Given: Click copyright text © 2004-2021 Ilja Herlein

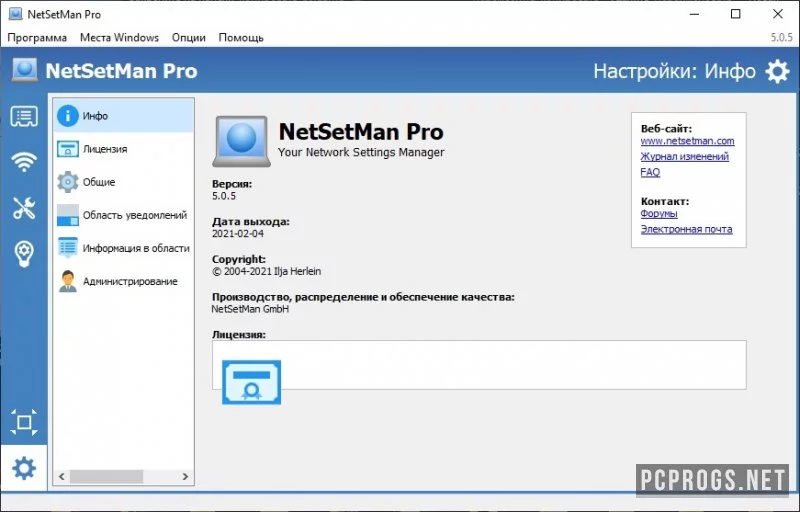Looking at the screenshot, I should [266, 271].
